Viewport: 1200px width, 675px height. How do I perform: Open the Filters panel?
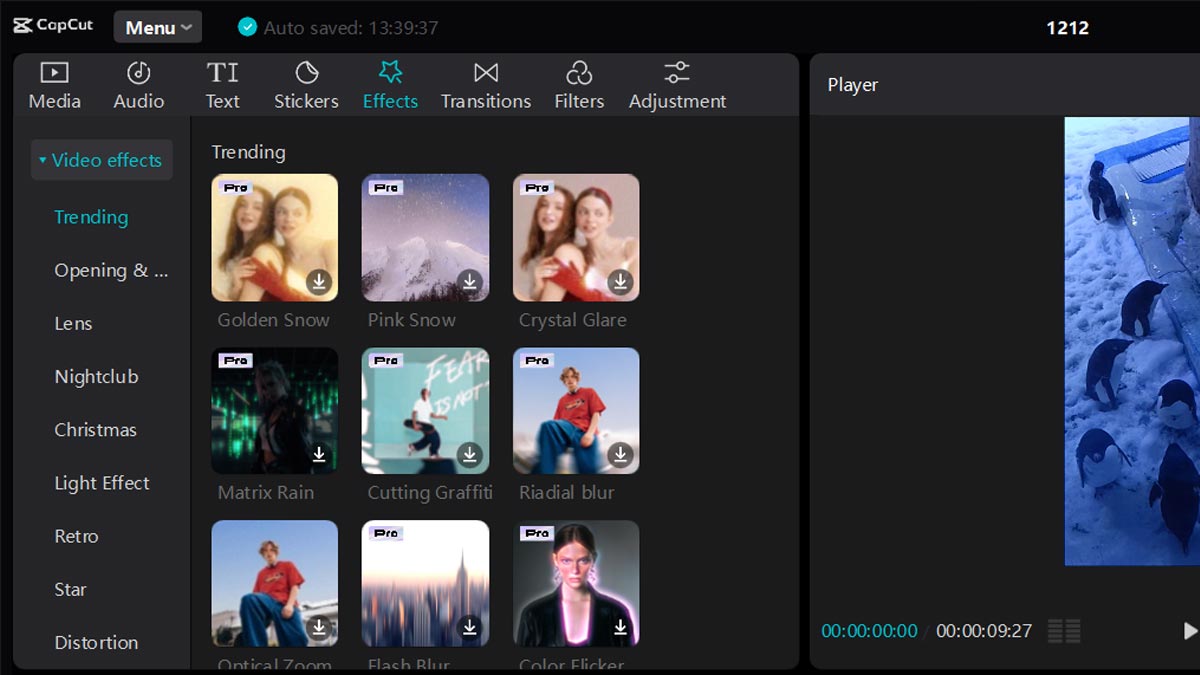579,84
